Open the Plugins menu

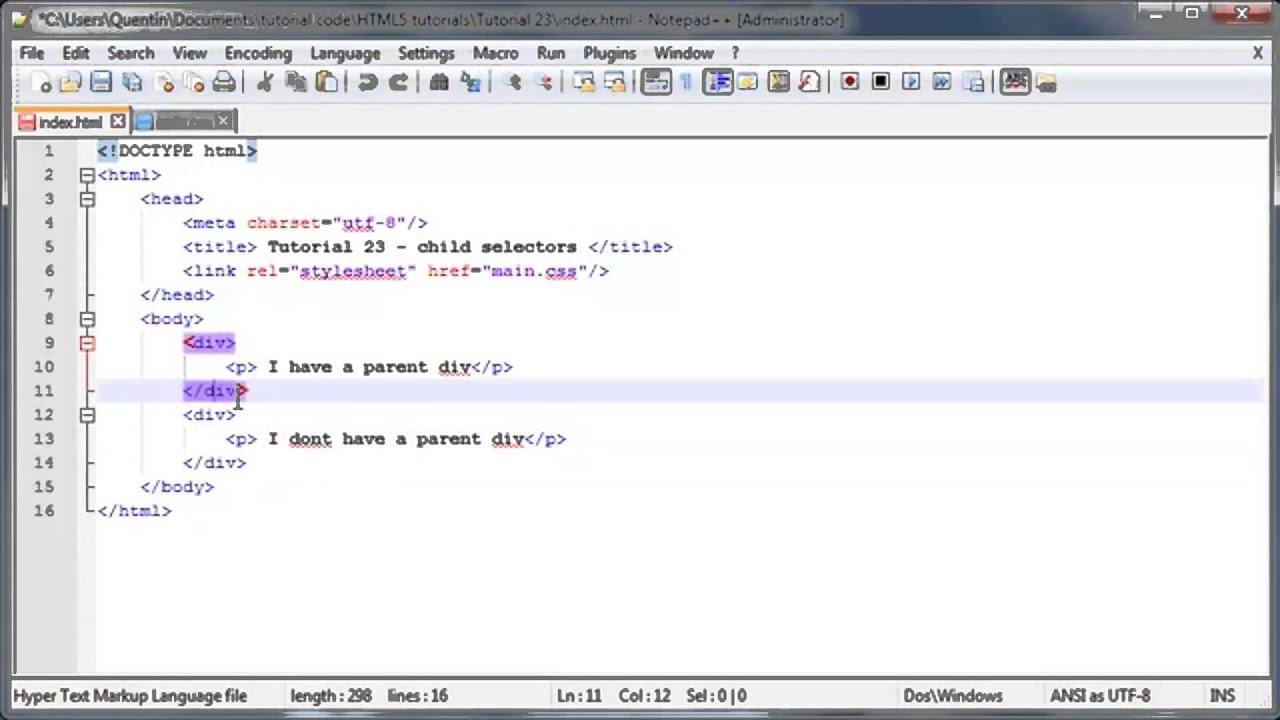609,53
